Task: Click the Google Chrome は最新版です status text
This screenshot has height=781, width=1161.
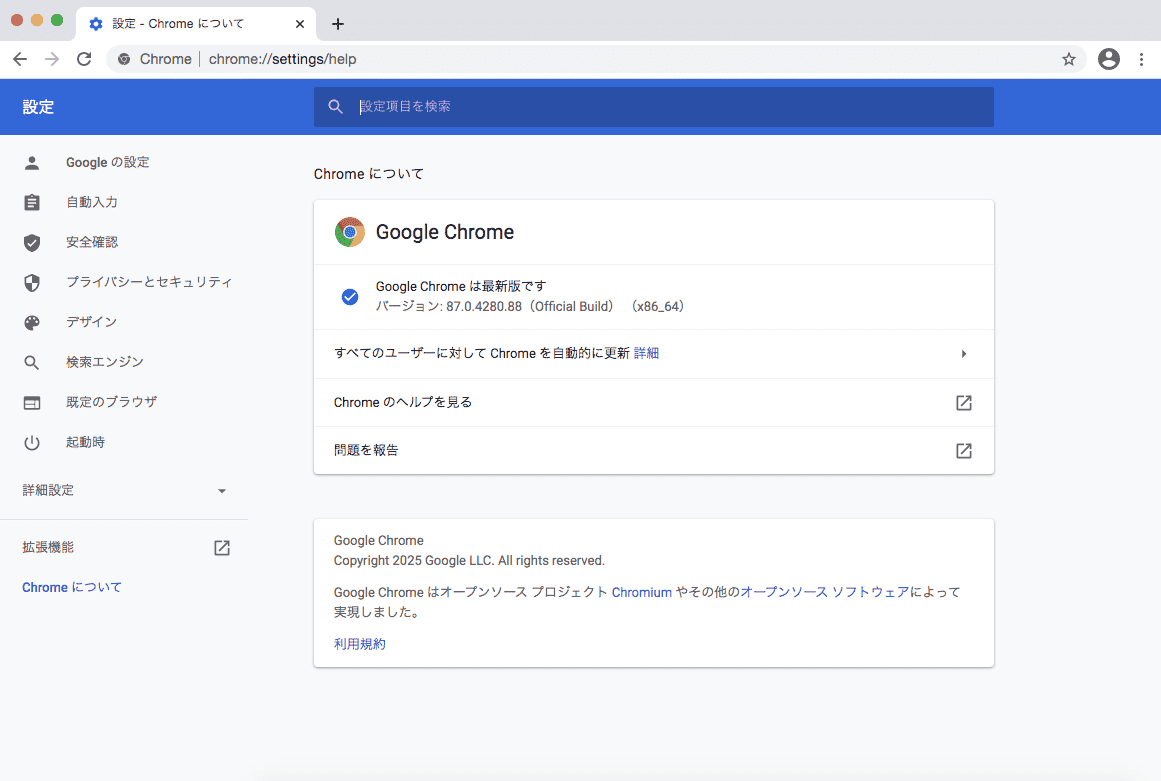Action: pyautogui.click(x=461, y=286)
